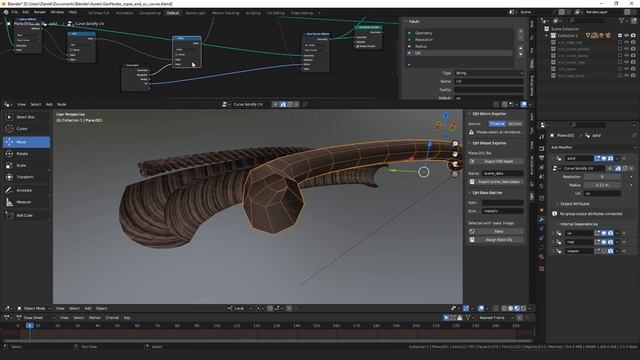Open the Output properties tab icon

pyautogui.click(x=542, y=158)
